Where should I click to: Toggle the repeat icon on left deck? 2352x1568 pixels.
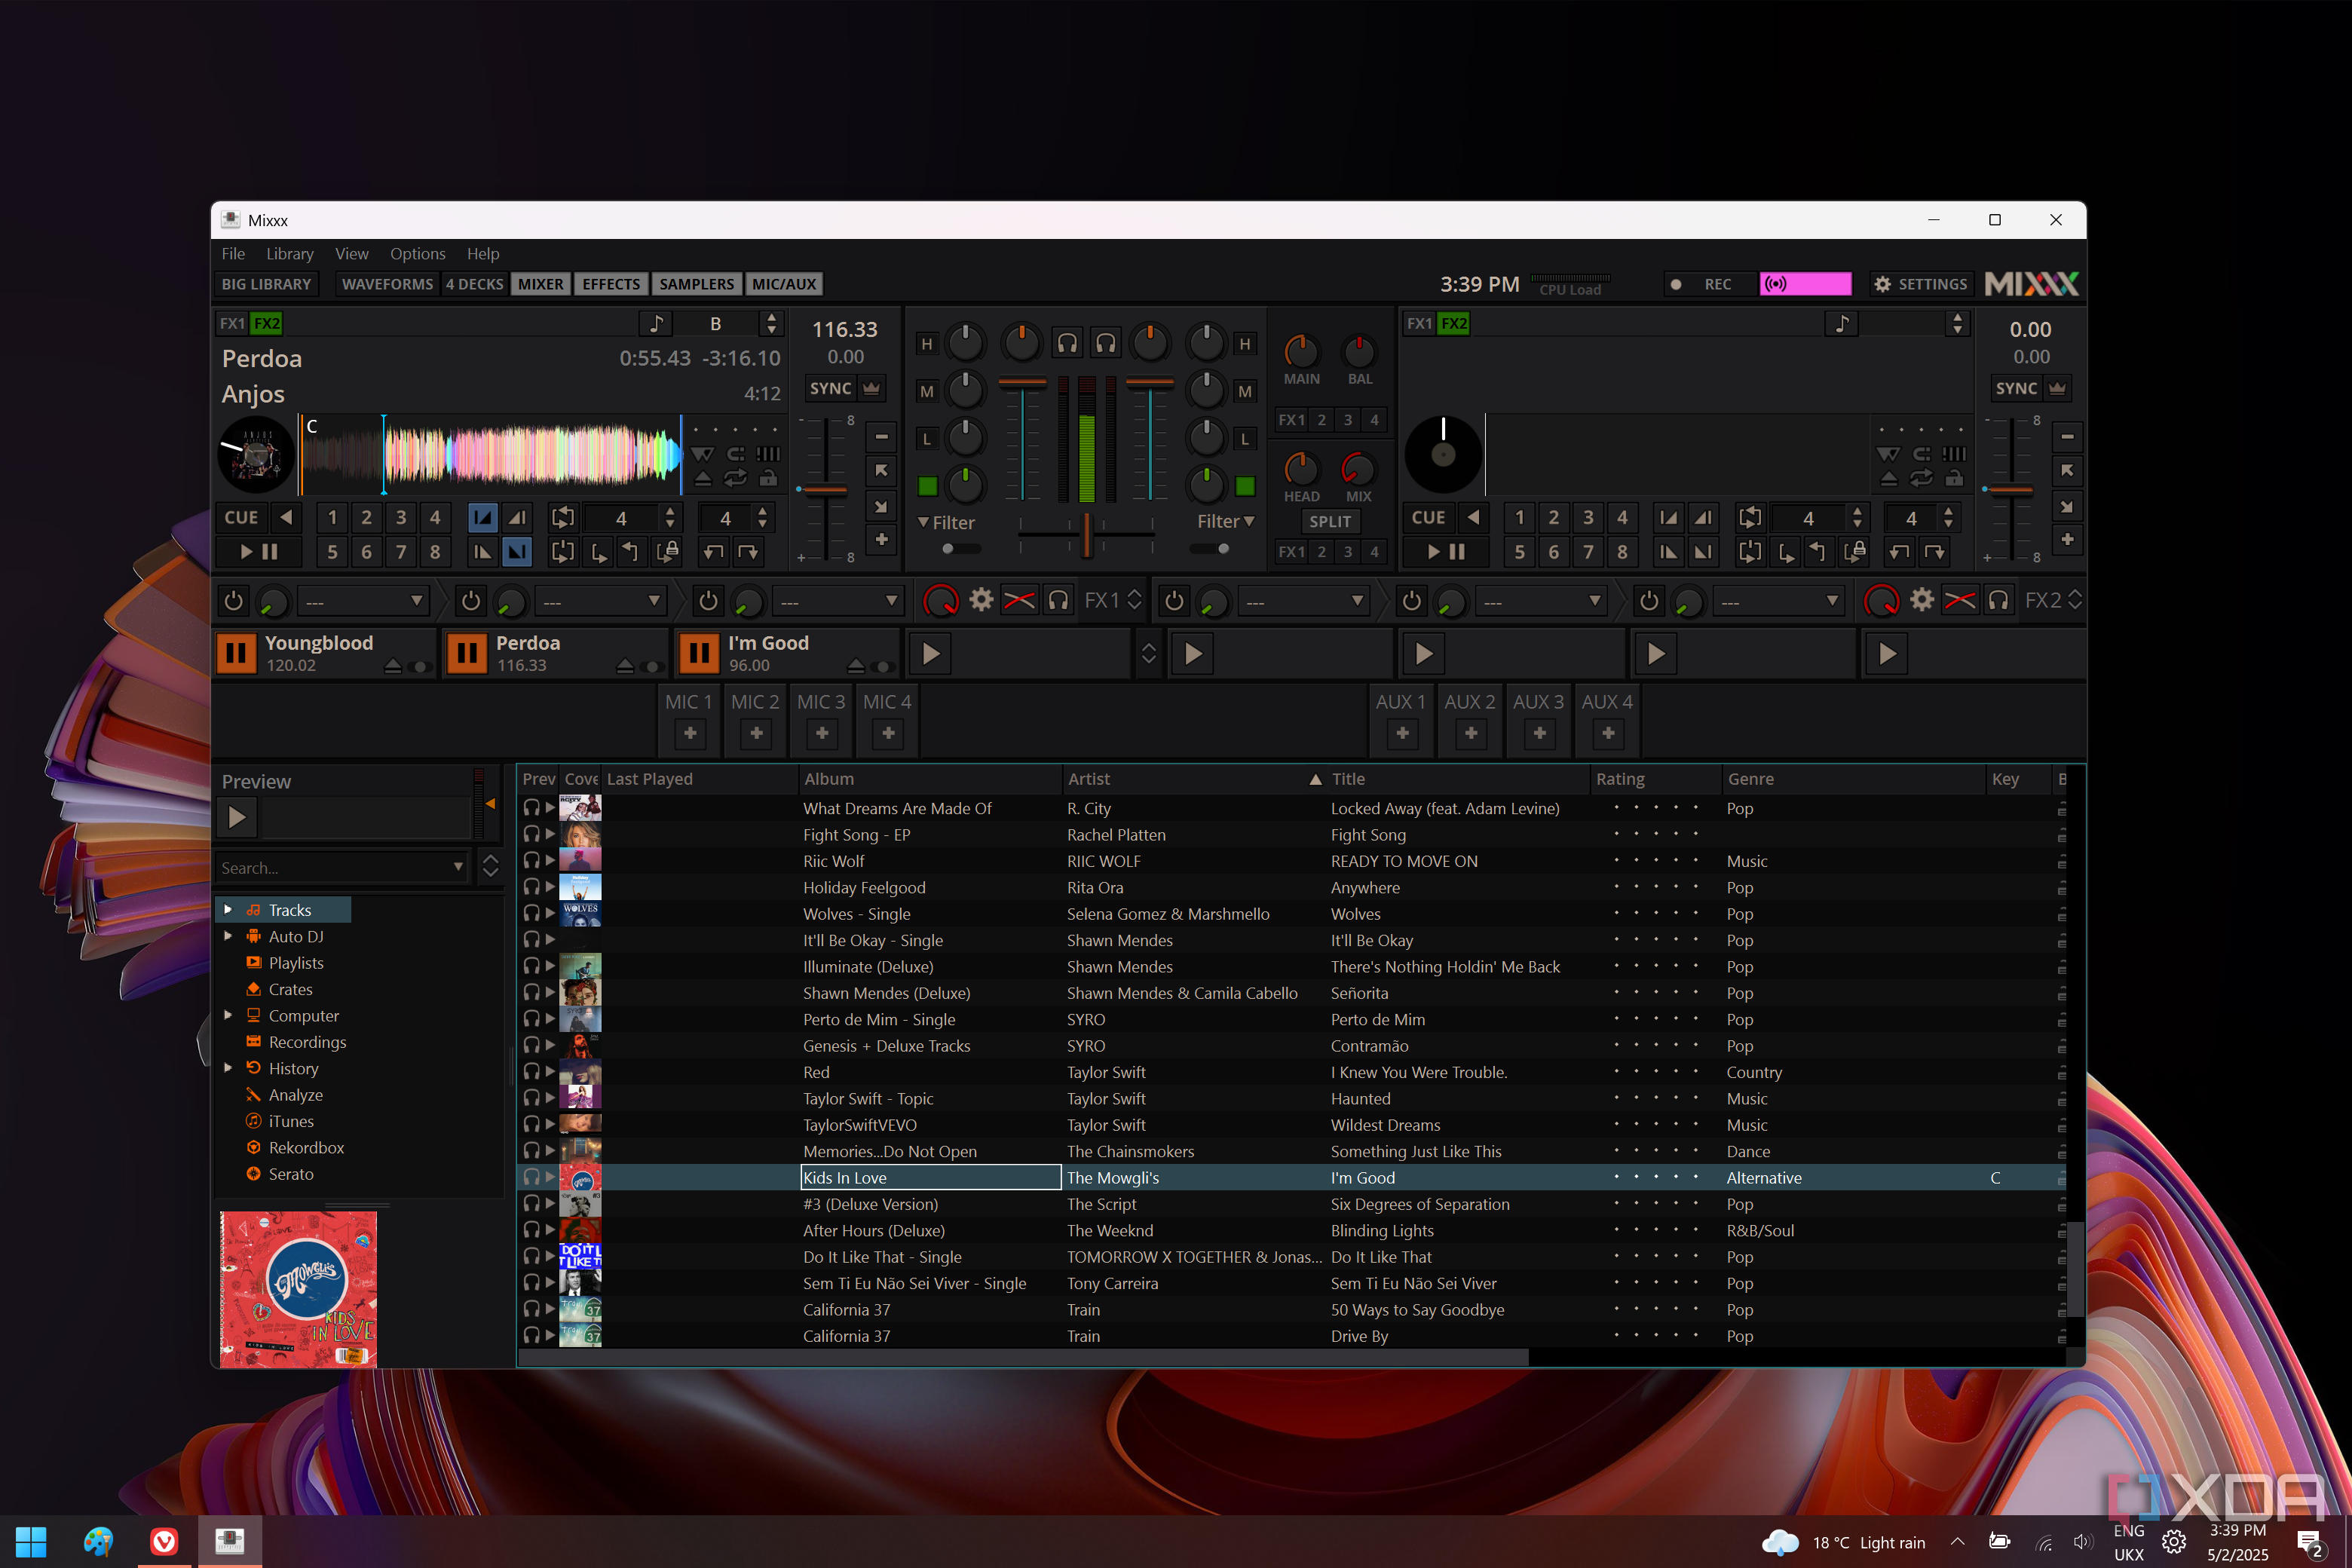click(x=735, y=479)
